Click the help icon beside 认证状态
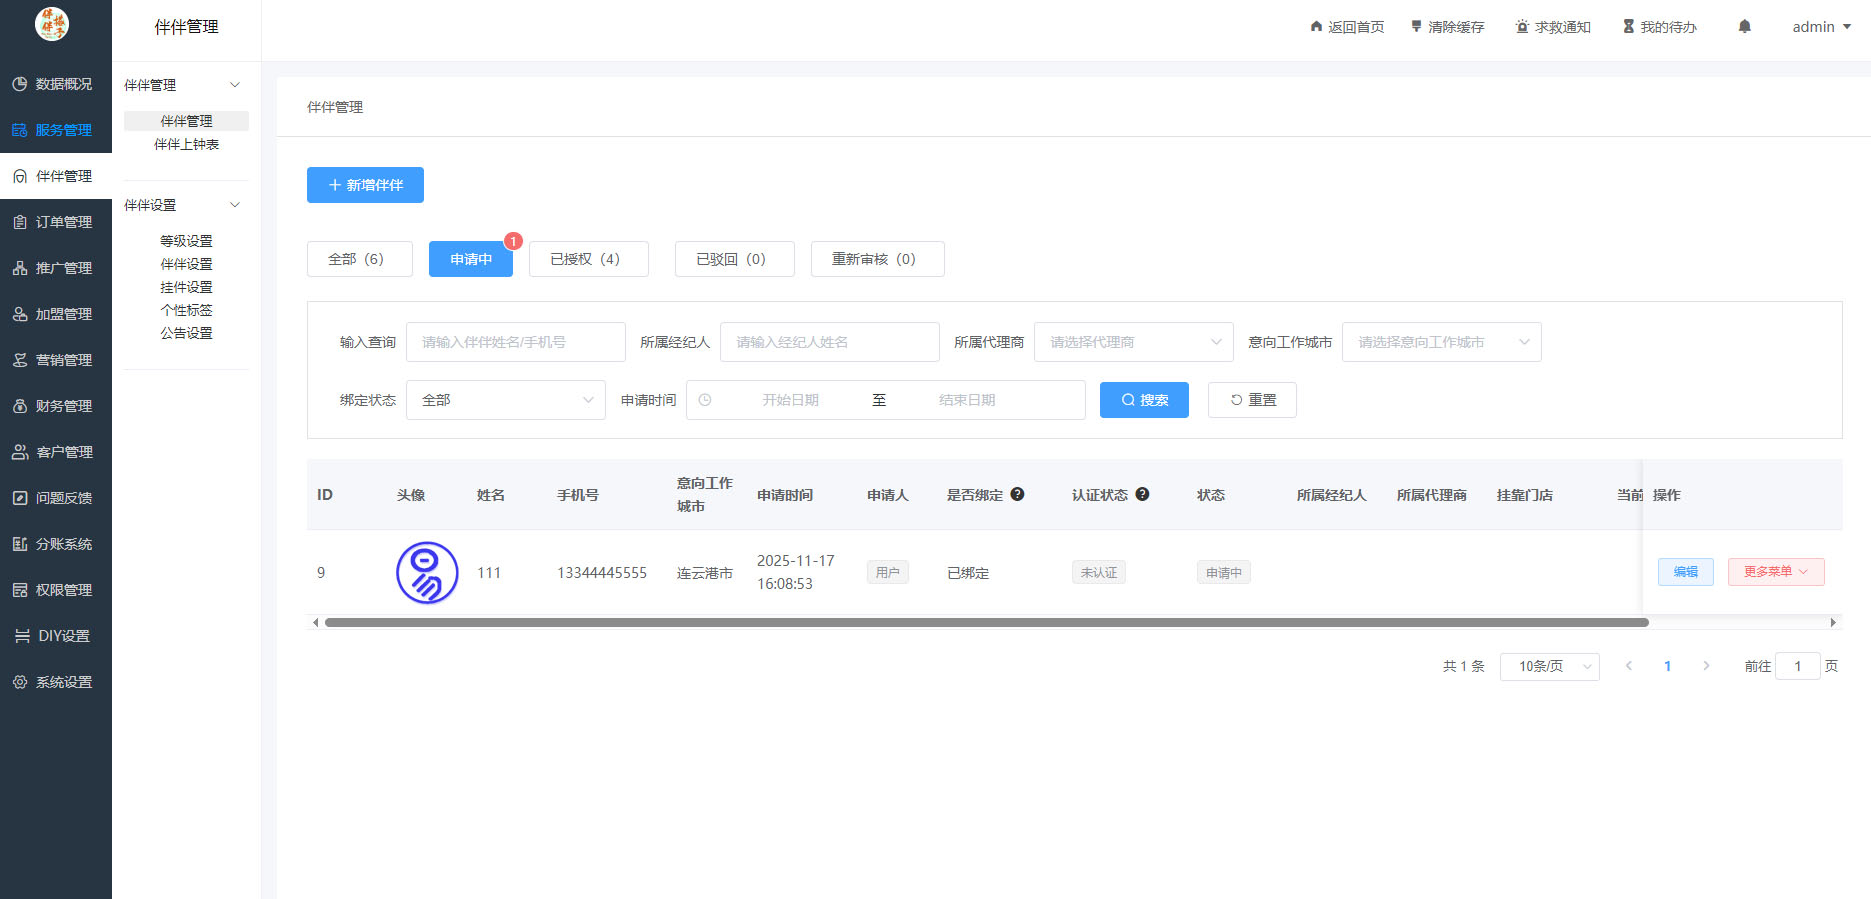The image size is (1871, 899). coord(1142,494)
